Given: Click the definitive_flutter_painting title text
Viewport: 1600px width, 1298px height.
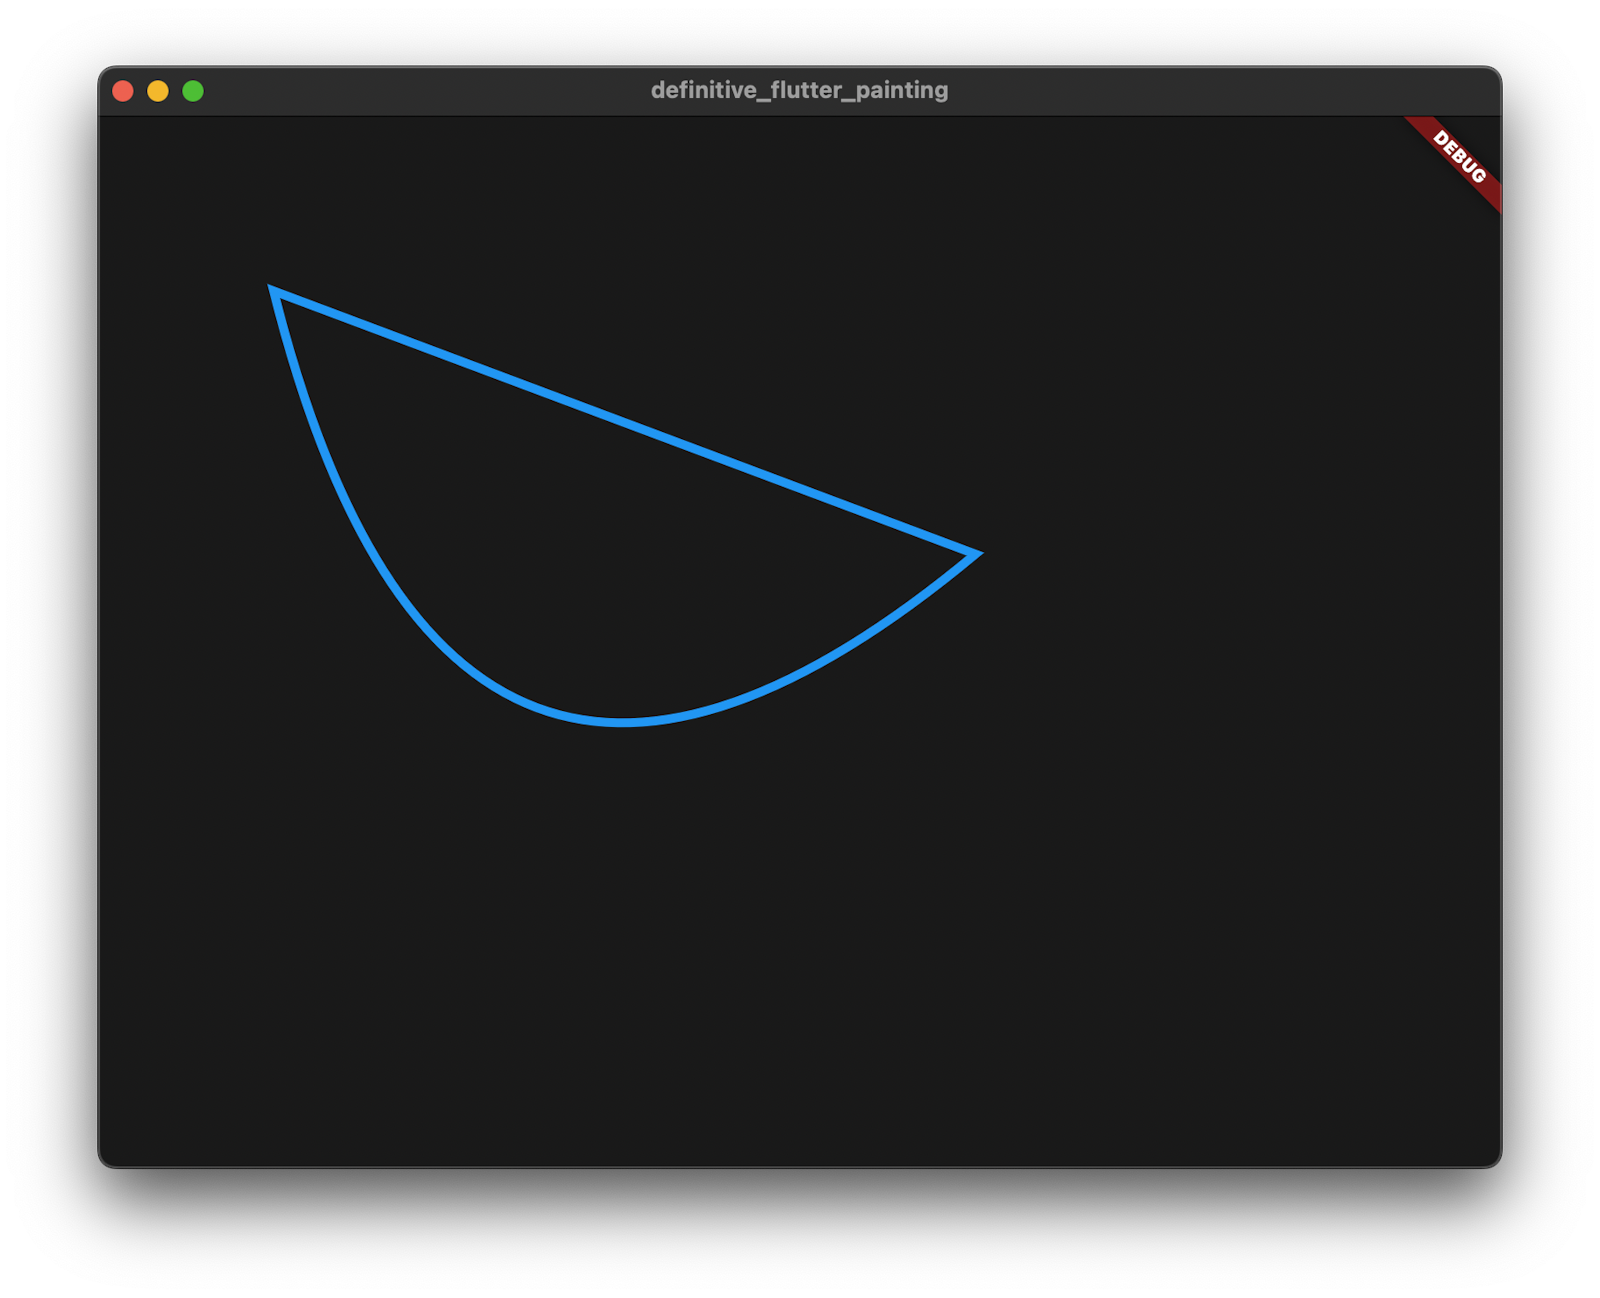Looking at the screenshot, I should point(799,90).
